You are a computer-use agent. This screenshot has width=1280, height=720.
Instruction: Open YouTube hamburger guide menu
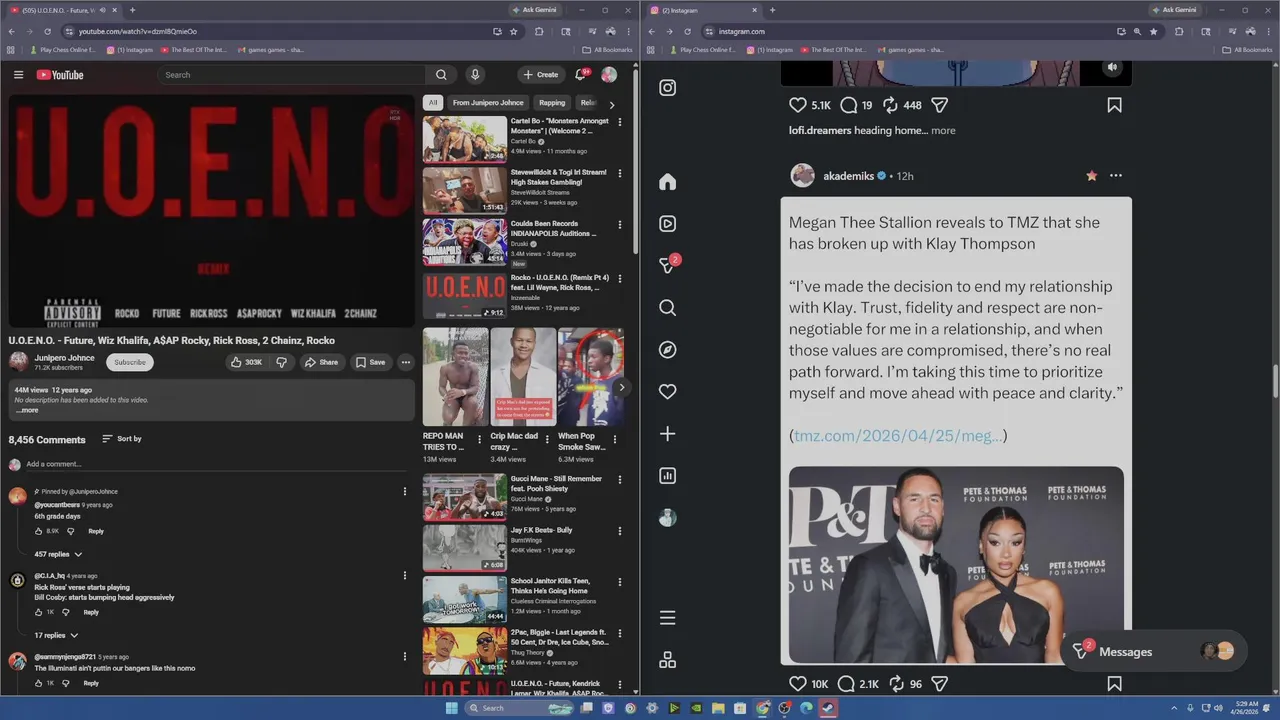pyautogui.click(x=18, y=75)
